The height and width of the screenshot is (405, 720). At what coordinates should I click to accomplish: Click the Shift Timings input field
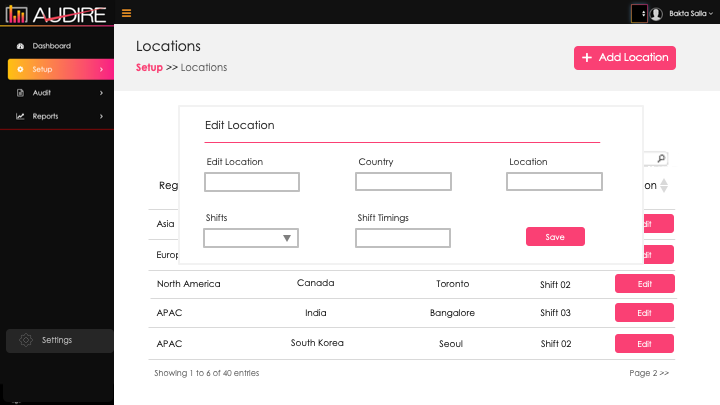pos(403,238)
